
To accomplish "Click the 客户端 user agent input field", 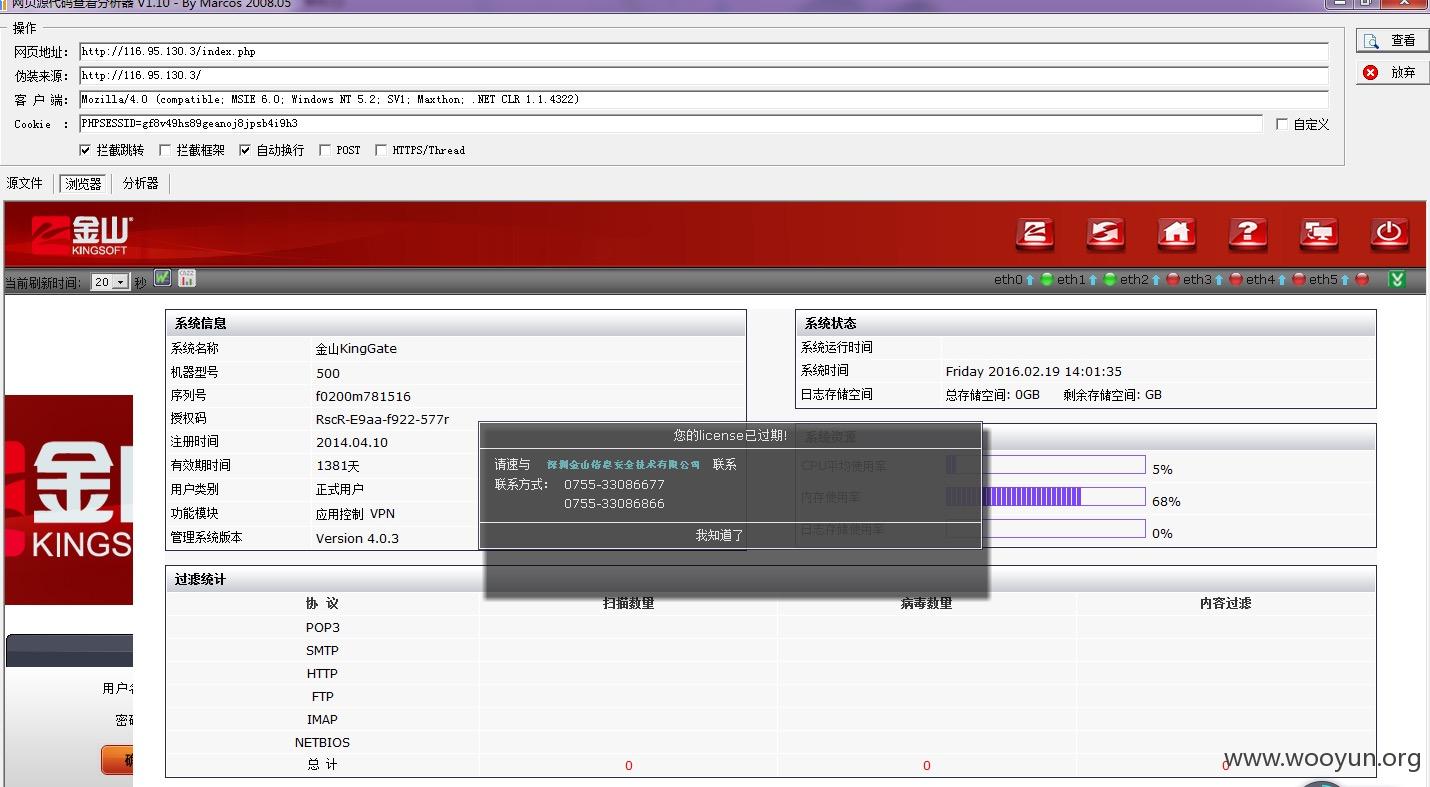I will click(x=704, y=100).
